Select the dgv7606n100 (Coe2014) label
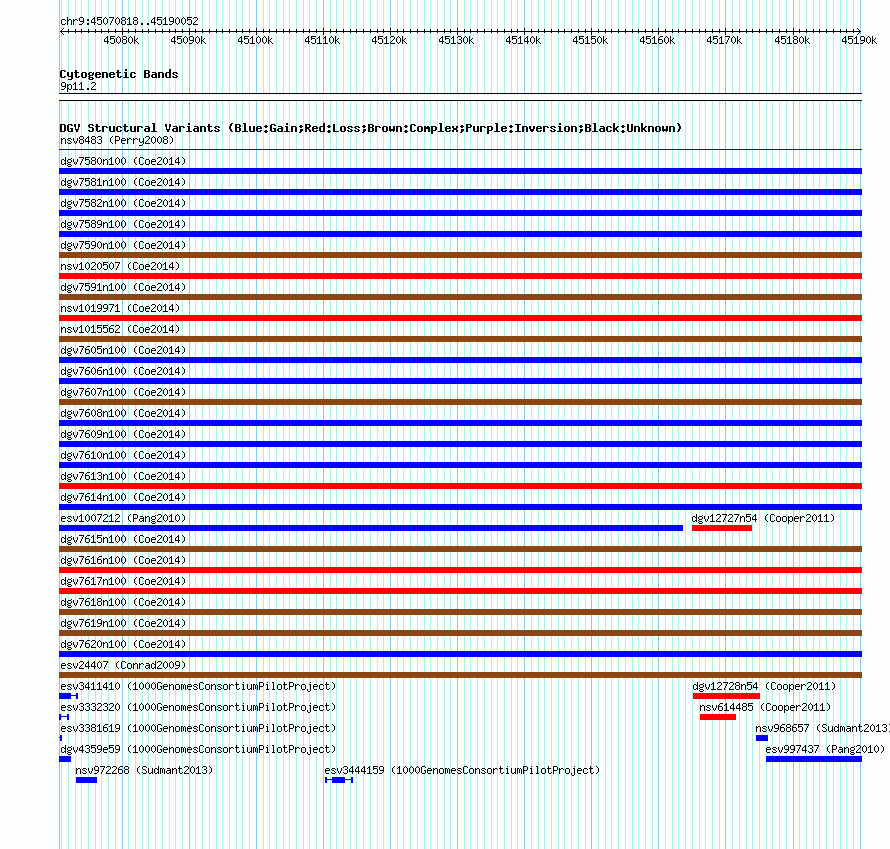 pyautogui.click(x=123, y=371)
